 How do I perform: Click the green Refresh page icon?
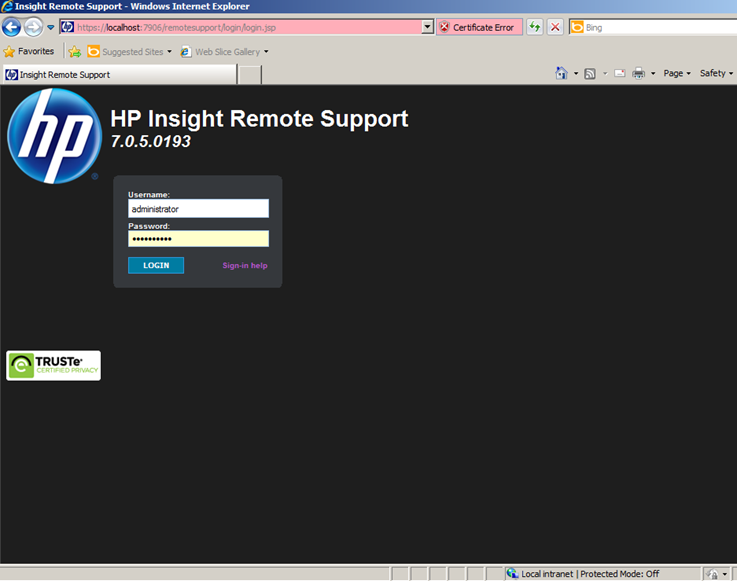[534, 27]
